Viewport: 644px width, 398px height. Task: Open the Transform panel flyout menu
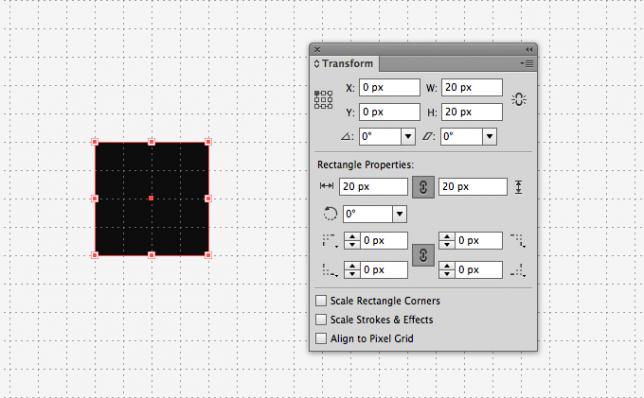click(x=527, y=64)
